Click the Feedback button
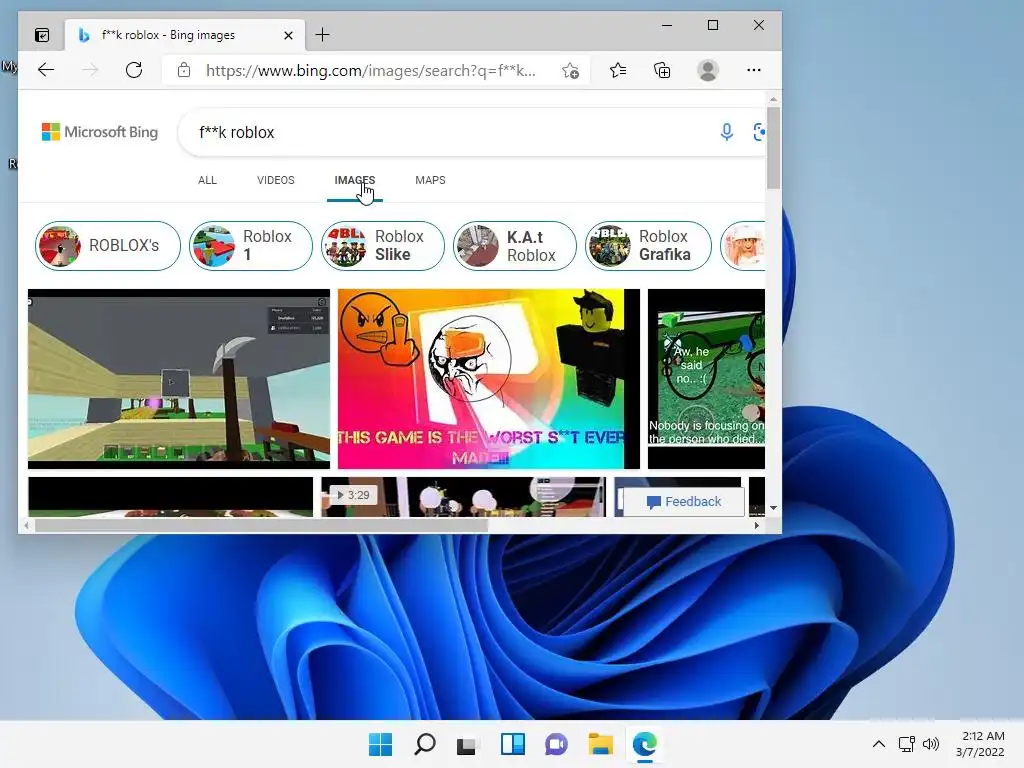Viewport: 1024px width, 768px height. pyautogui.click(x=684, y=502)
